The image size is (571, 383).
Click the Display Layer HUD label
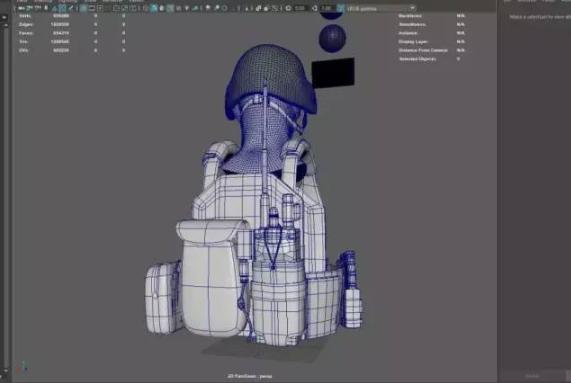click(x=413, y=42)
